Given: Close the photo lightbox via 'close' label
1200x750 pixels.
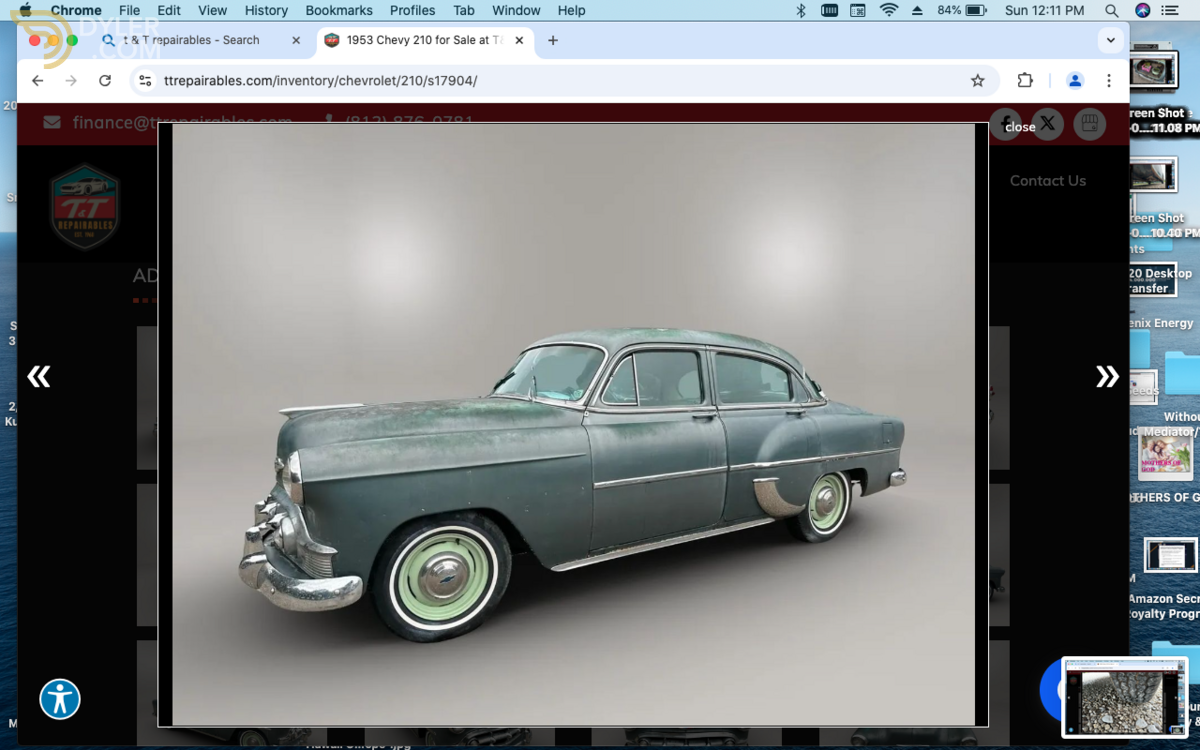Looking at the screenshot, I should [1020, 127].
